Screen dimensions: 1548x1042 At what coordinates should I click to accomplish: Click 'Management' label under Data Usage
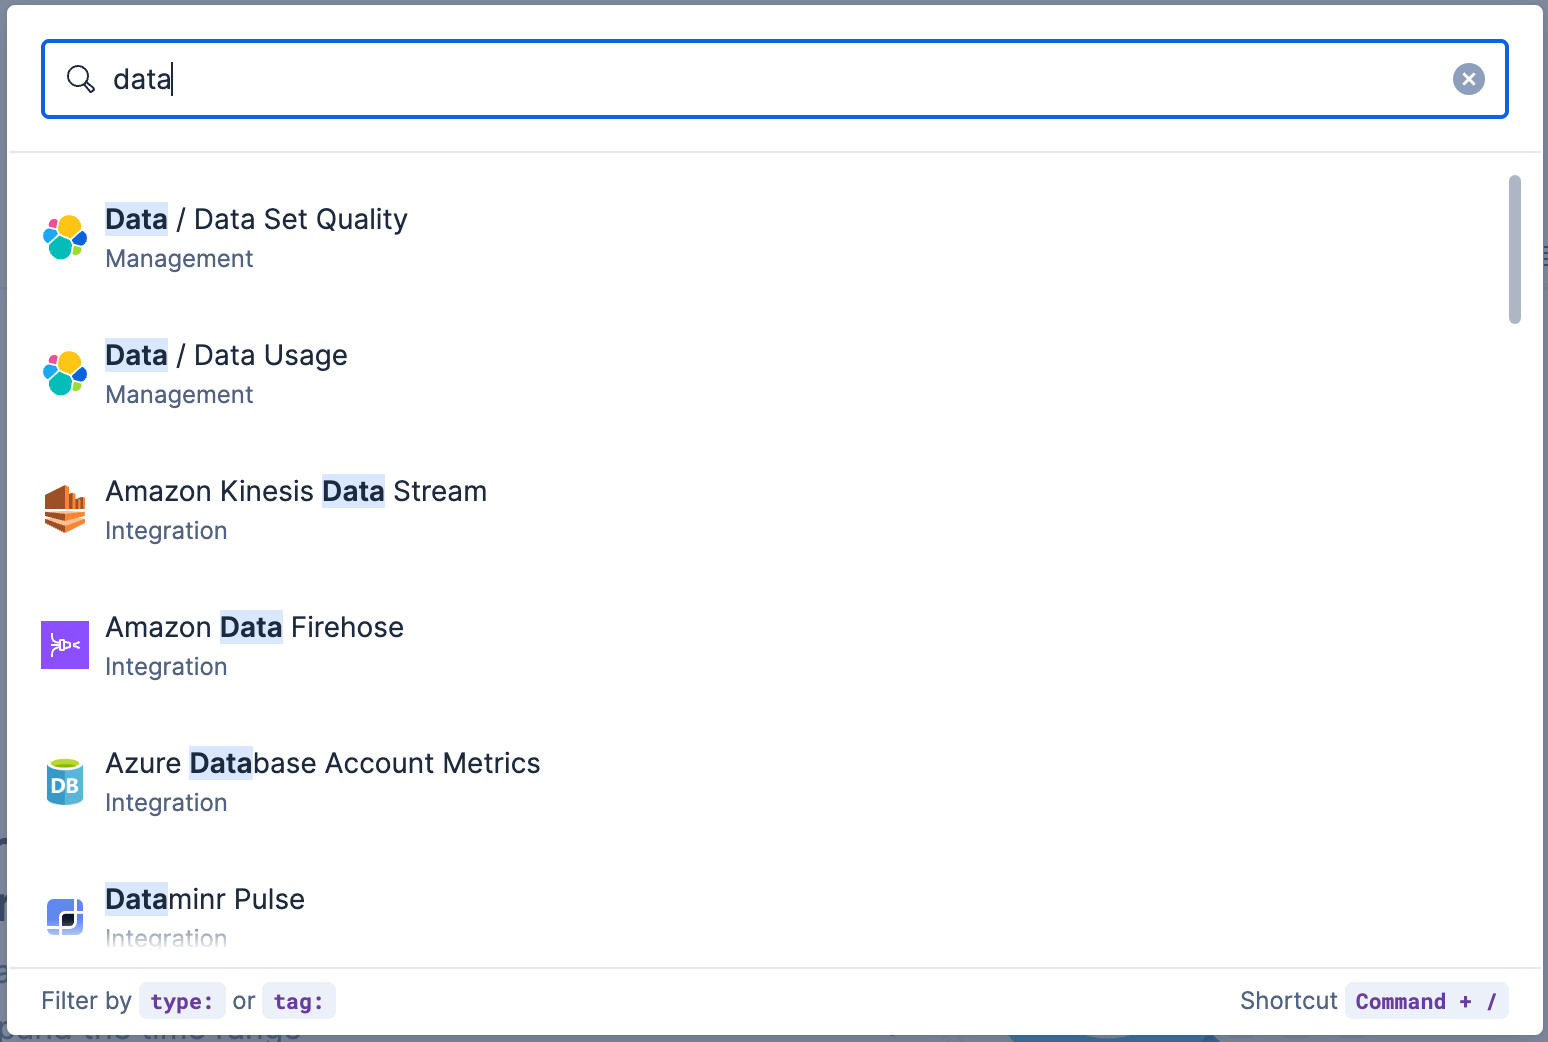(179, 395)
